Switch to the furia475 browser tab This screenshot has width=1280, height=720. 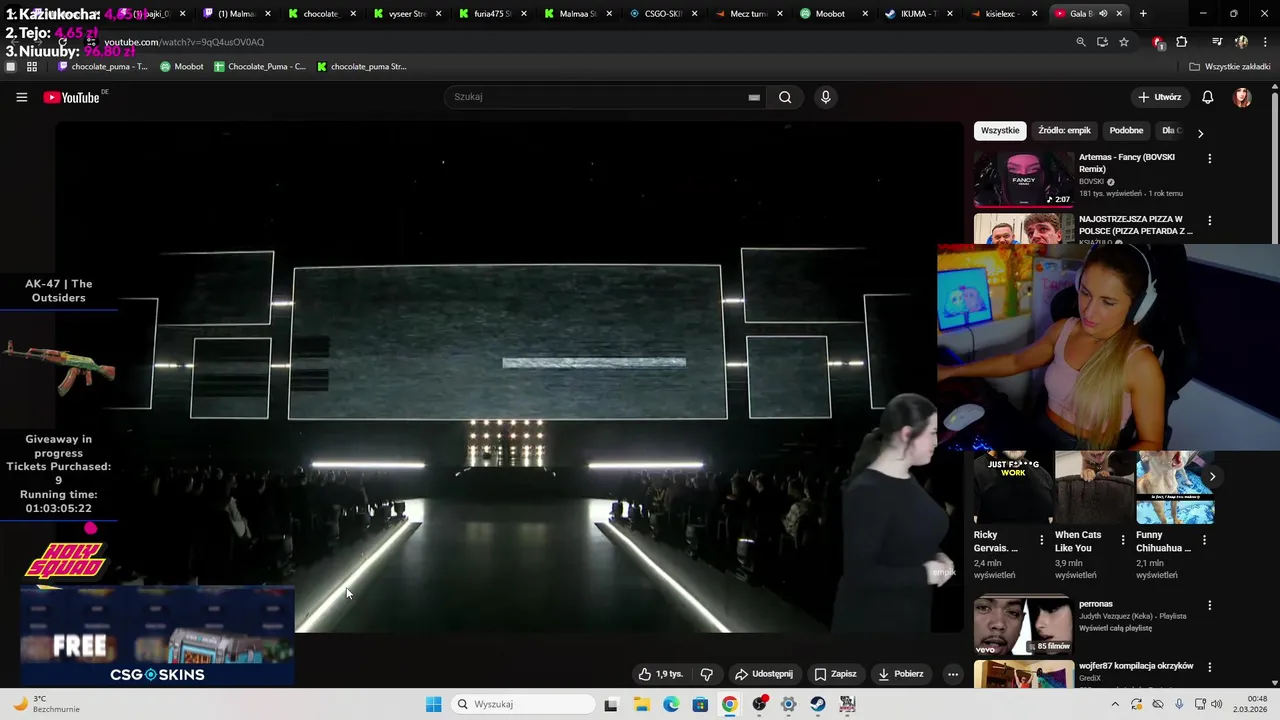[493, 14]
